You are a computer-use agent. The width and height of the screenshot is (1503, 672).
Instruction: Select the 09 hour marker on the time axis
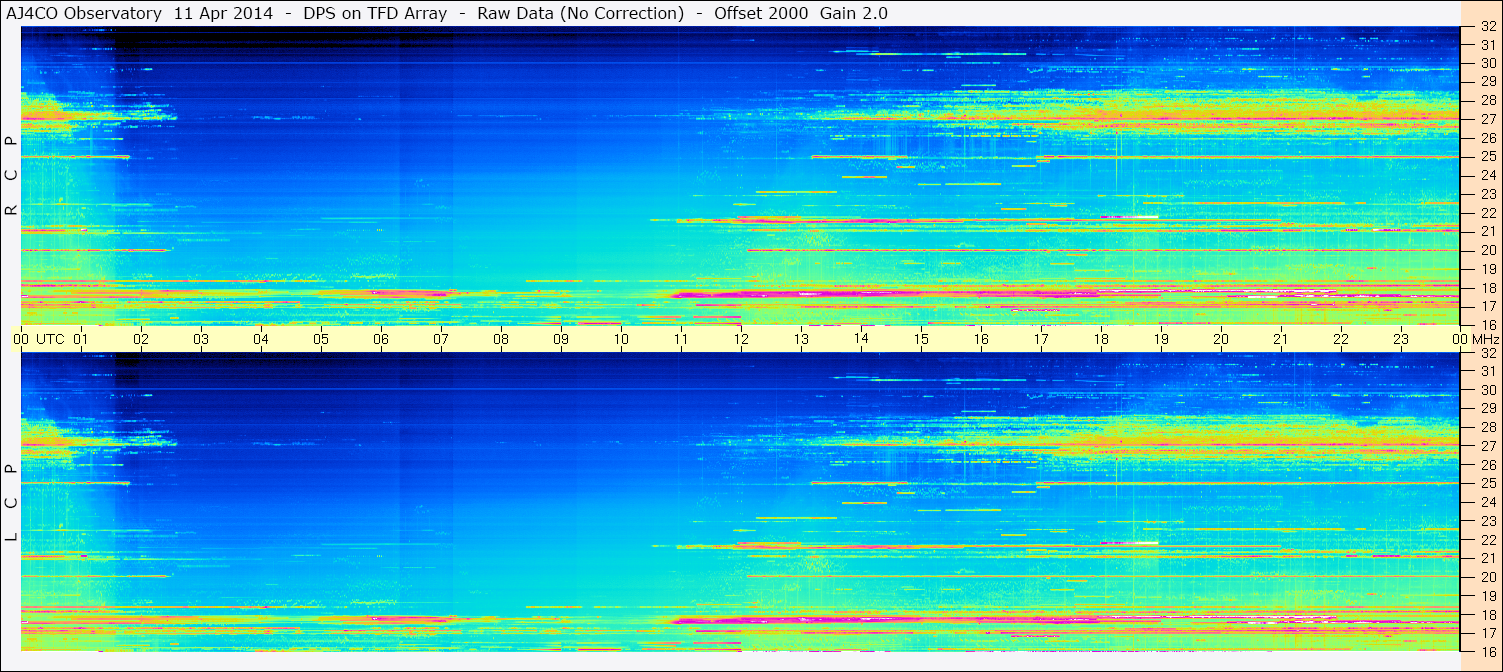coord(561,339)
